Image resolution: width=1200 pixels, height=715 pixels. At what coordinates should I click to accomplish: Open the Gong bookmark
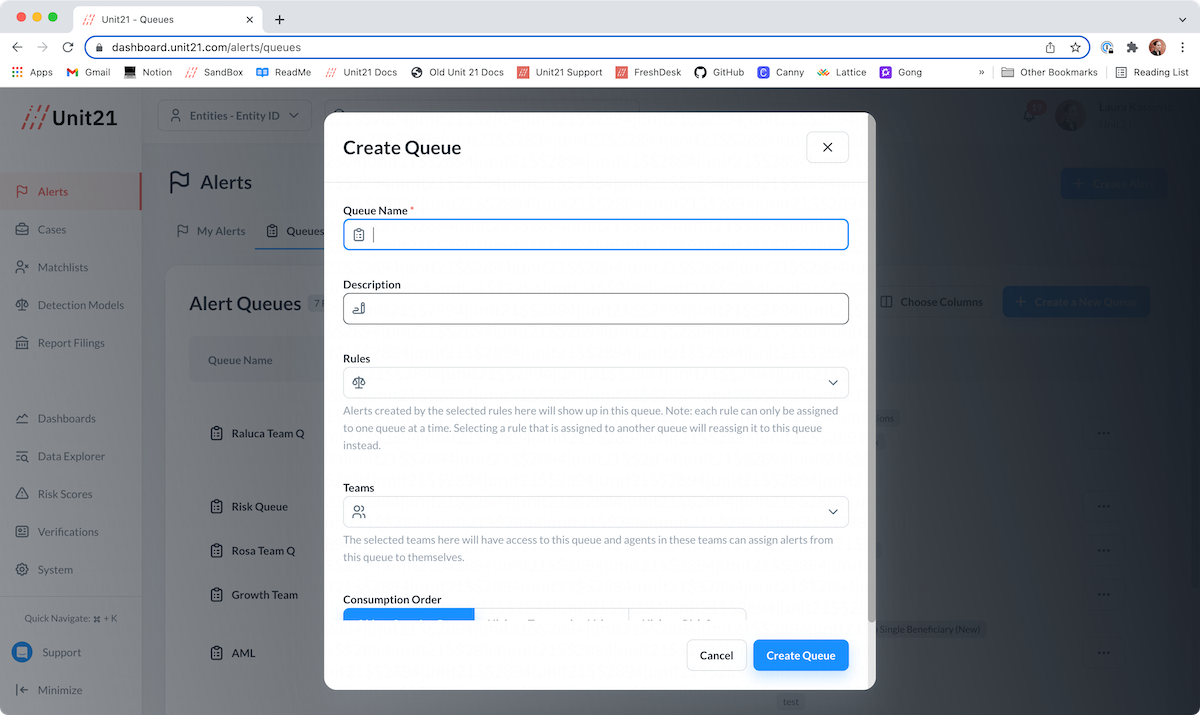(x=900, y=72)
